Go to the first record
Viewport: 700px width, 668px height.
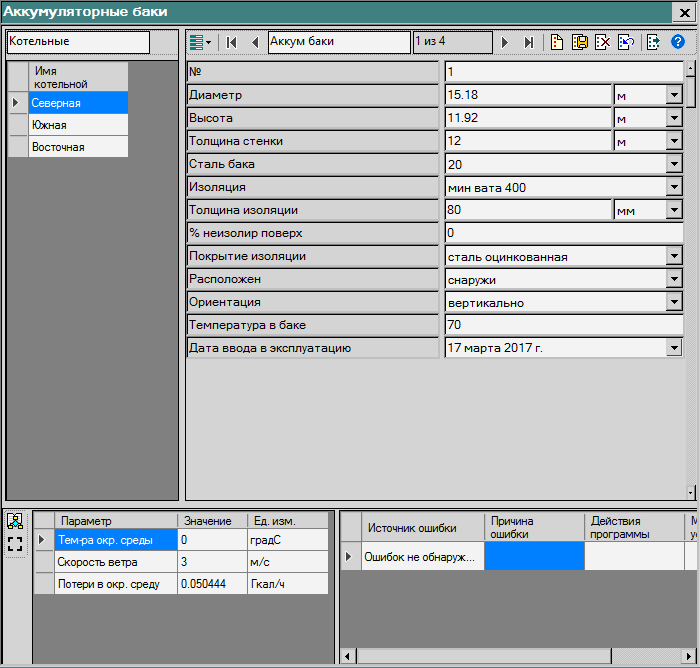pos(232,42)
